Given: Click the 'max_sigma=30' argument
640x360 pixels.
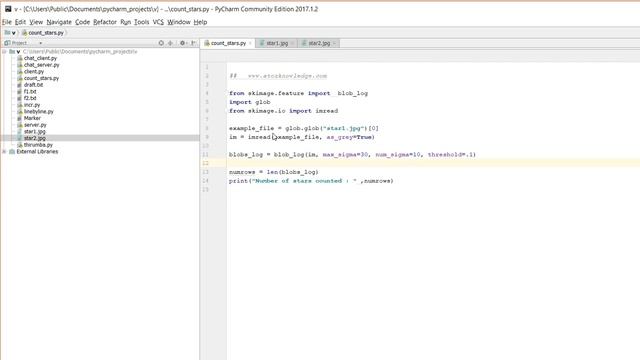Looking at the screenshot, I should point(345,155).
